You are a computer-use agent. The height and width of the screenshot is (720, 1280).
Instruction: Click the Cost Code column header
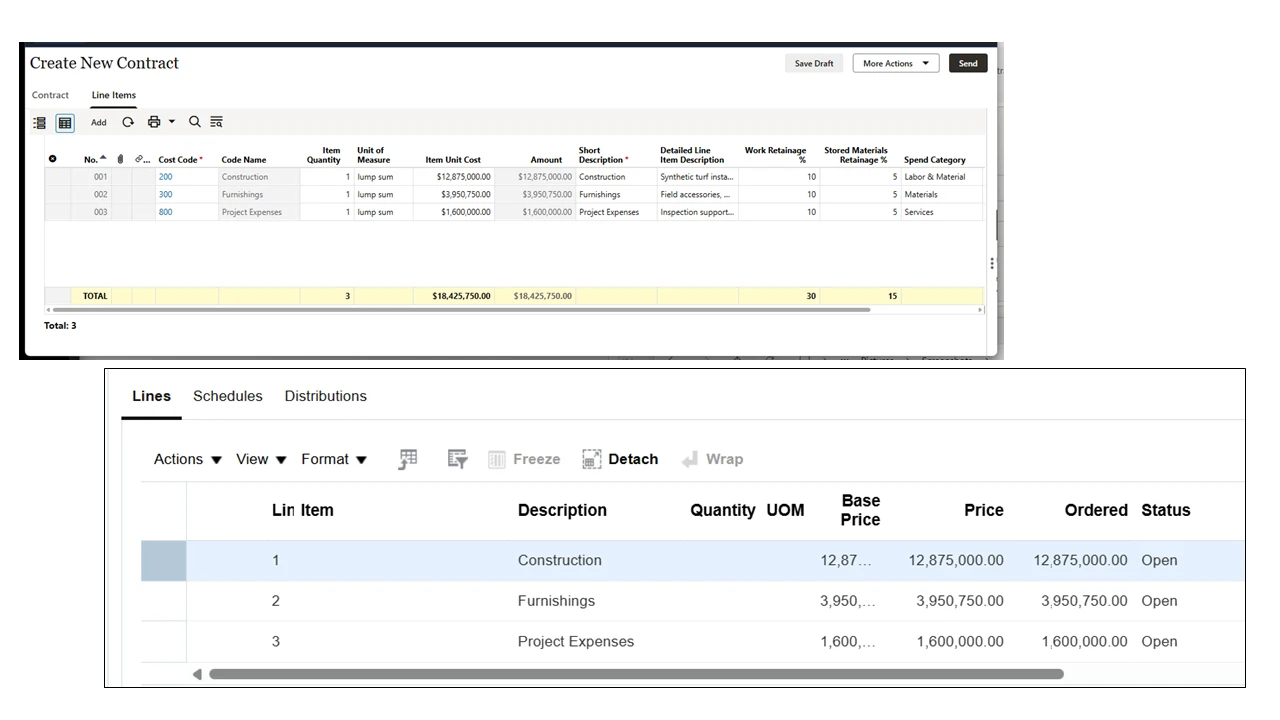(180, 160)
